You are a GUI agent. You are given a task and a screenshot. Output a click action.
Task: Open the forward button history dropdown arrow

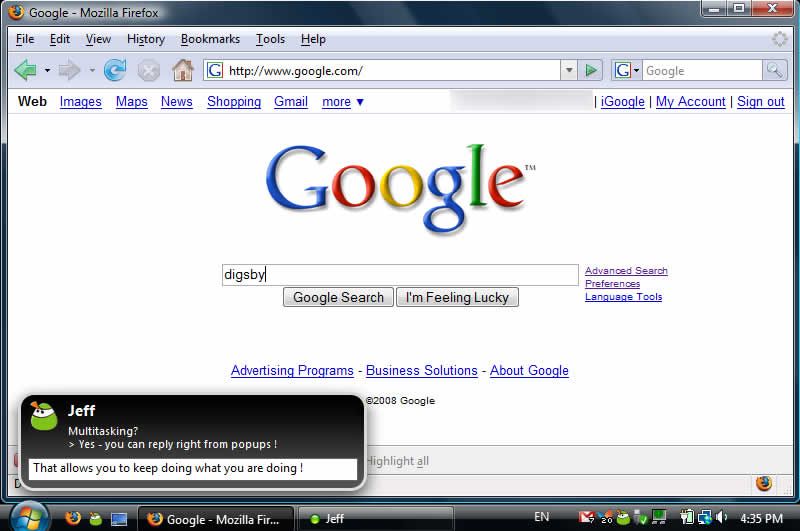[x=92, y=70]
